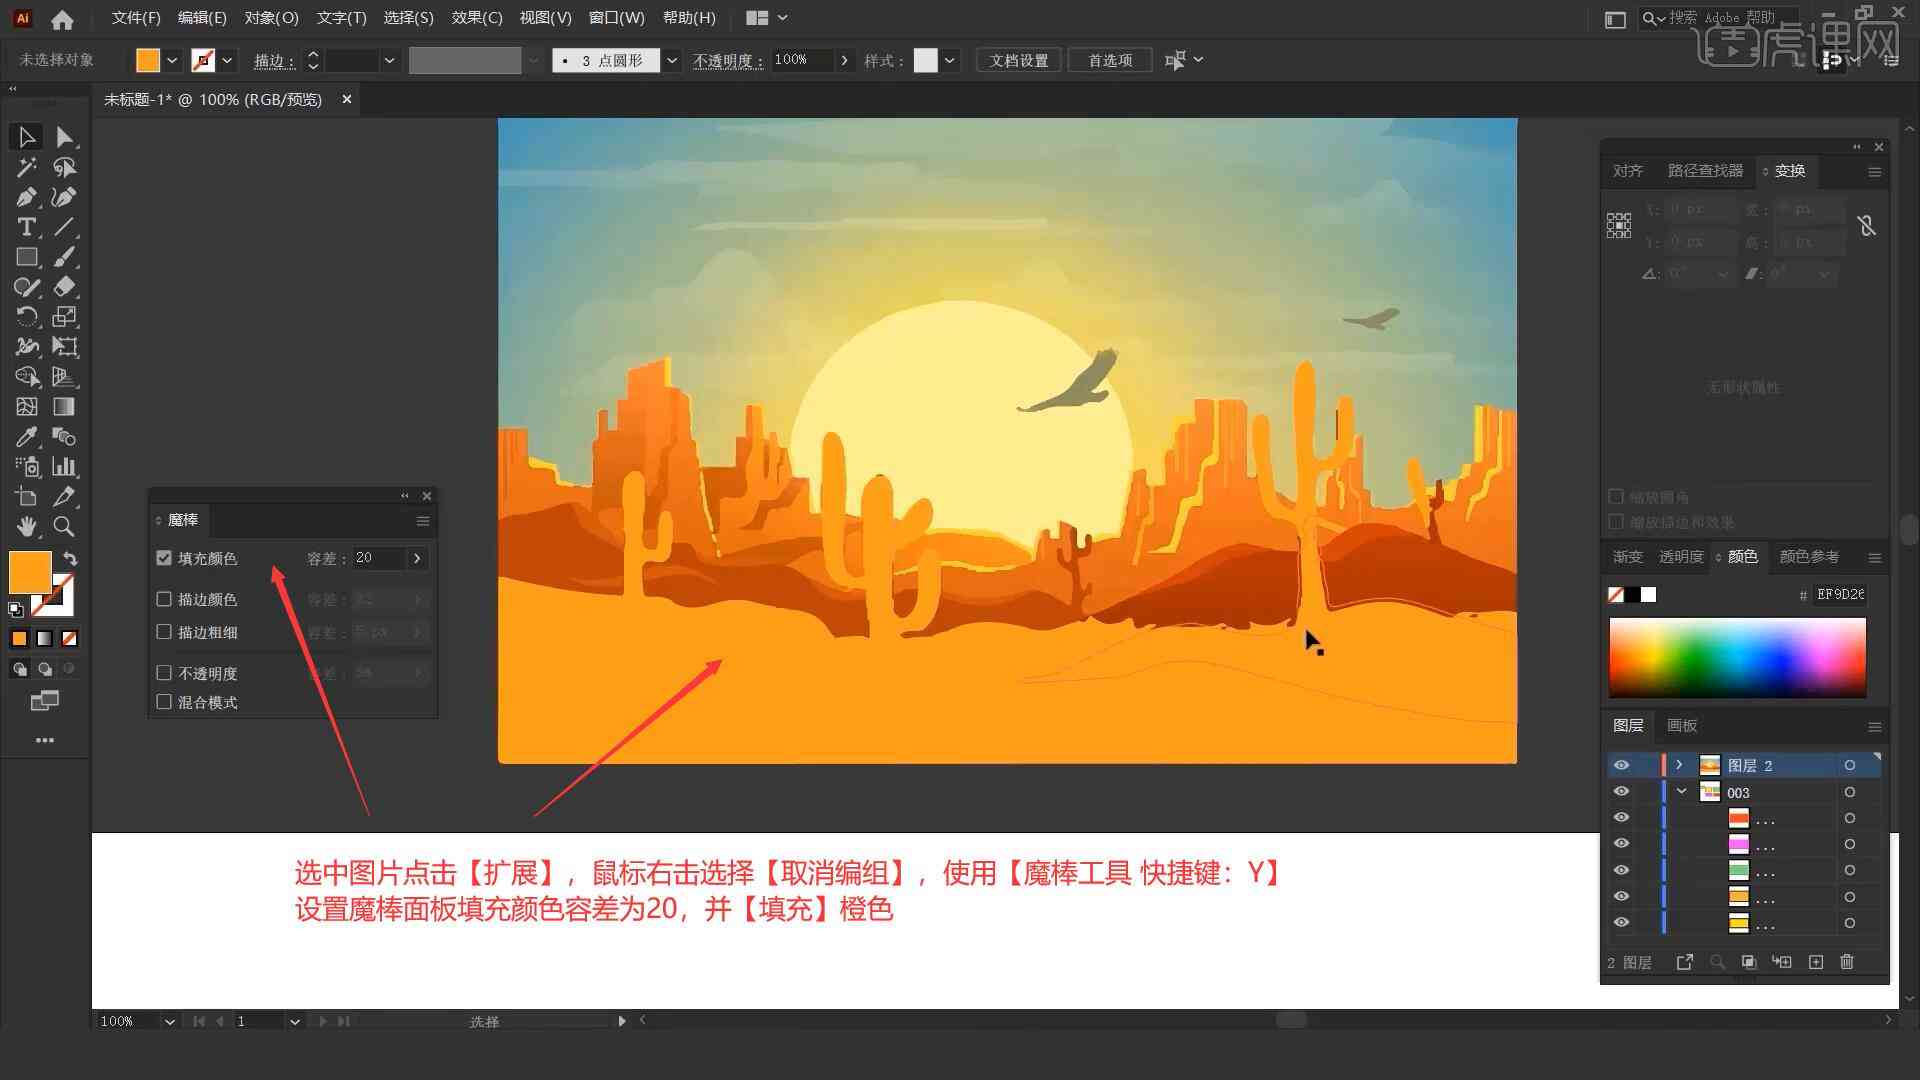Select the Selection tool
The height and width of the screenshot is (1080, 1920).
coord(25,136)
